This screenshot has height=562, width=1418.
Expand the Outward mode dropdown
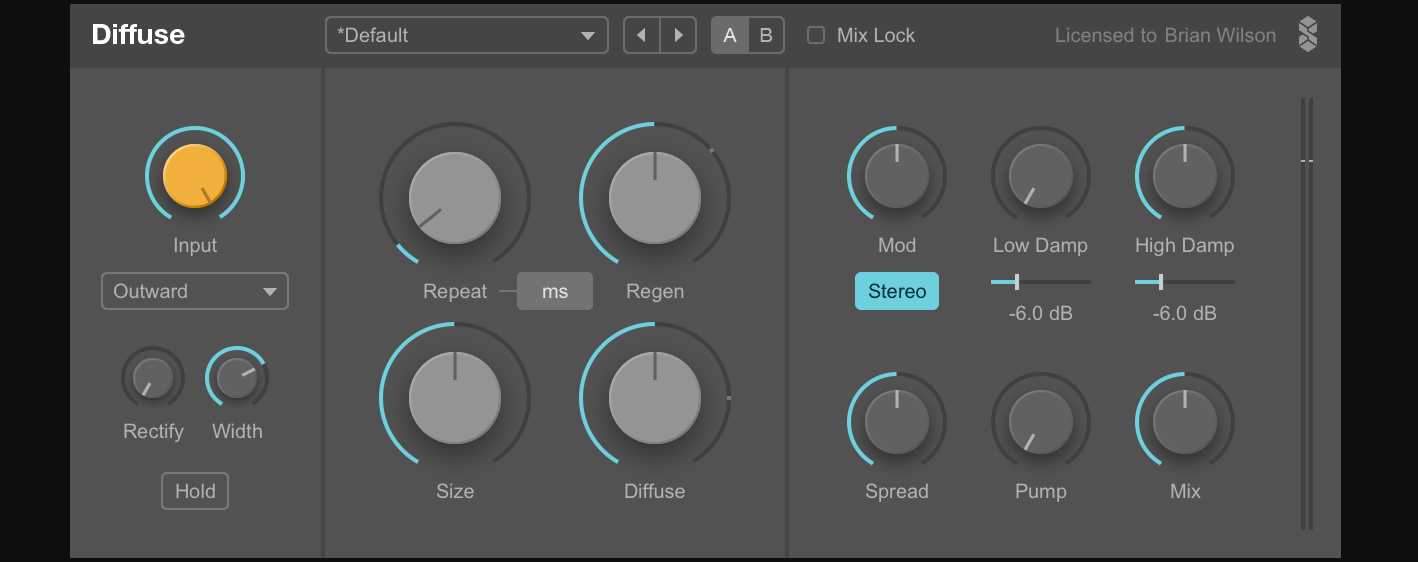(x=194, y=291)
